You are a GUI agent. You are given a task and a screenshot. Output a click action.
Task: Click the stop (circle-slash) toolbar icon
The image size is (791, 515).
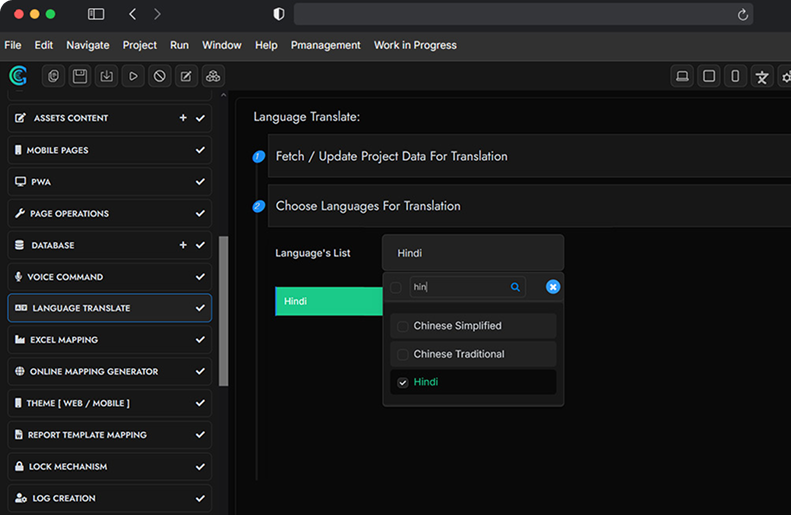coord(160,76)
